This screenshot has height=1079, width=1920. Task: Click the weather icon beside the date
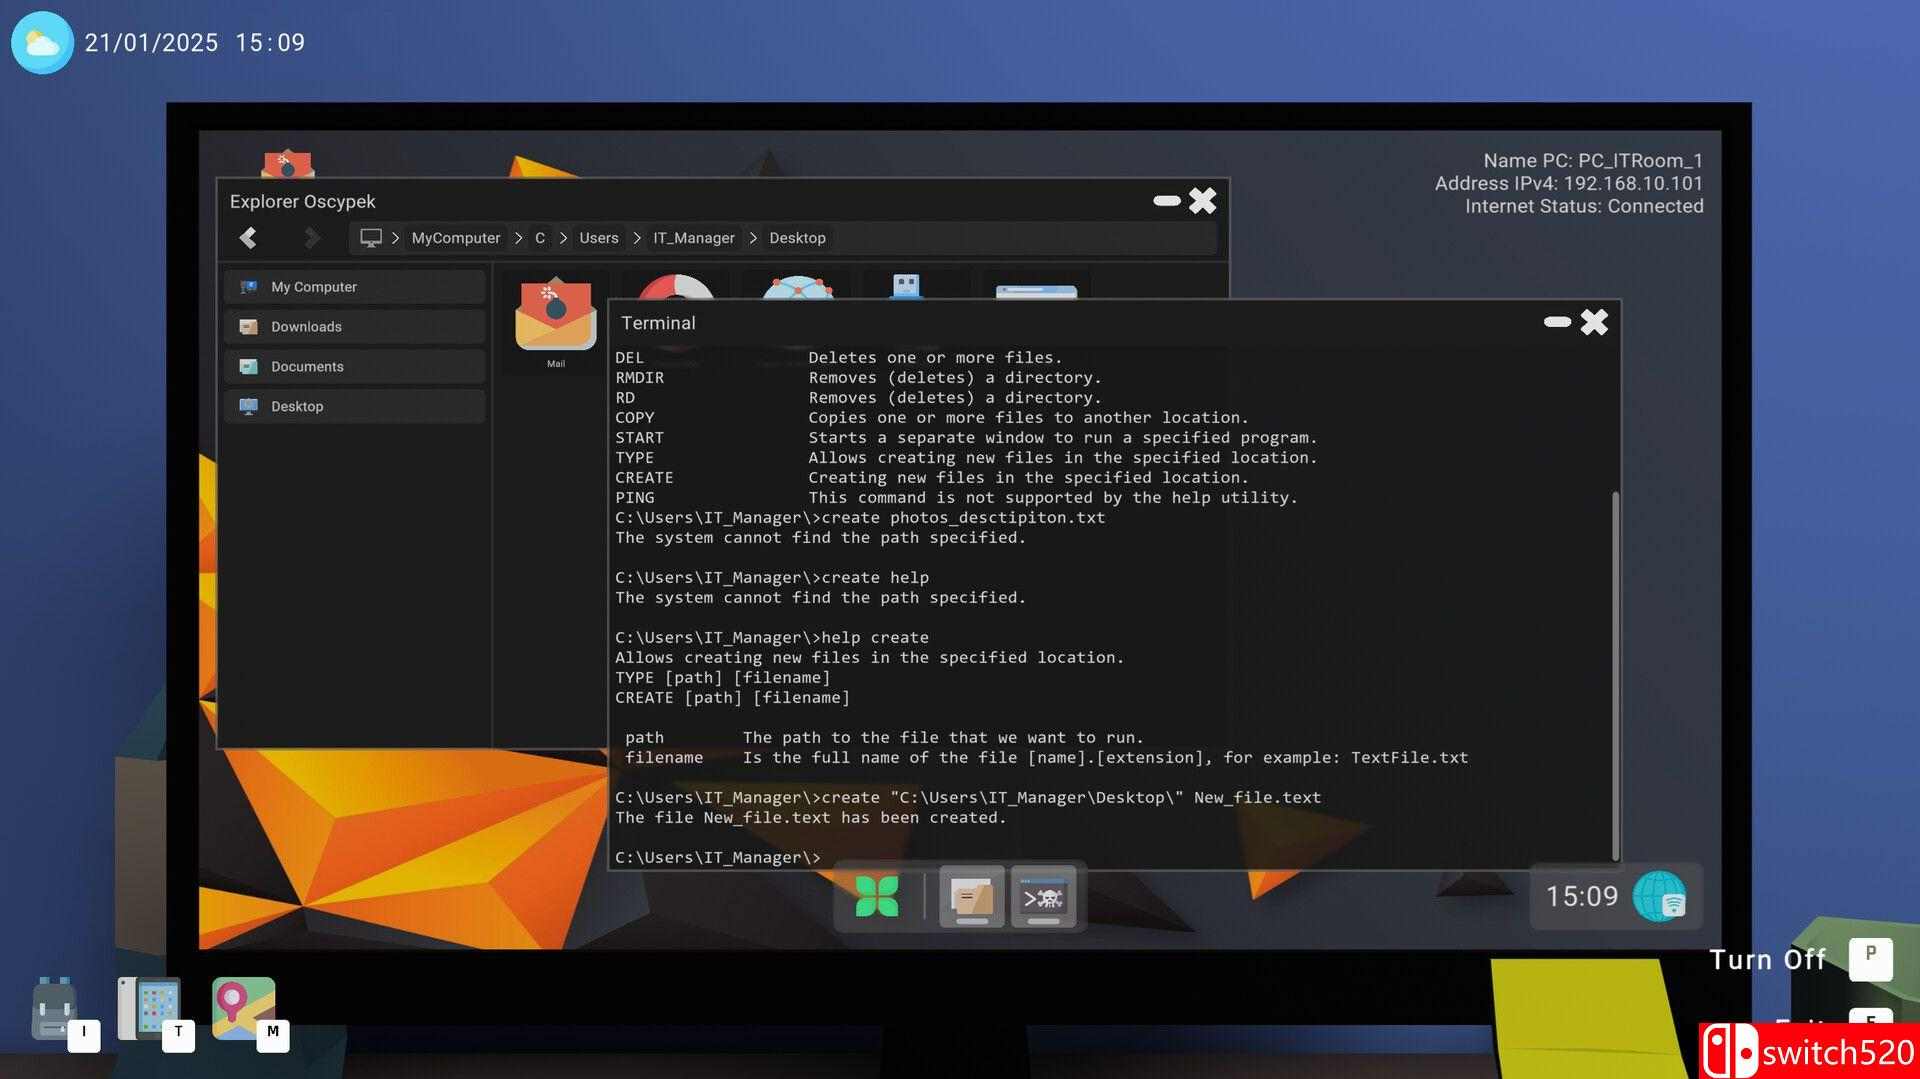click(x=42, y=43)
